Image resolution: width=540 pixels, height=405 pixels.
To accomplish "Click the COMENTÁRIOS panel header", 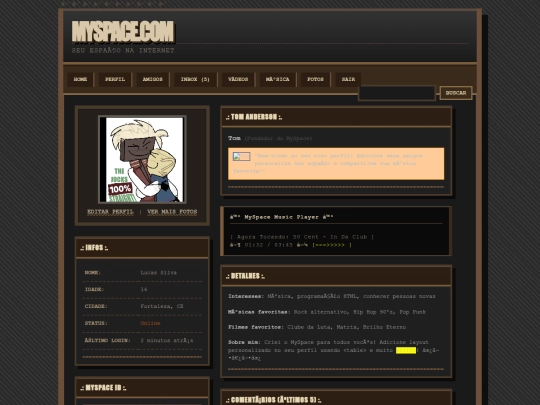I will pos(336,399).
